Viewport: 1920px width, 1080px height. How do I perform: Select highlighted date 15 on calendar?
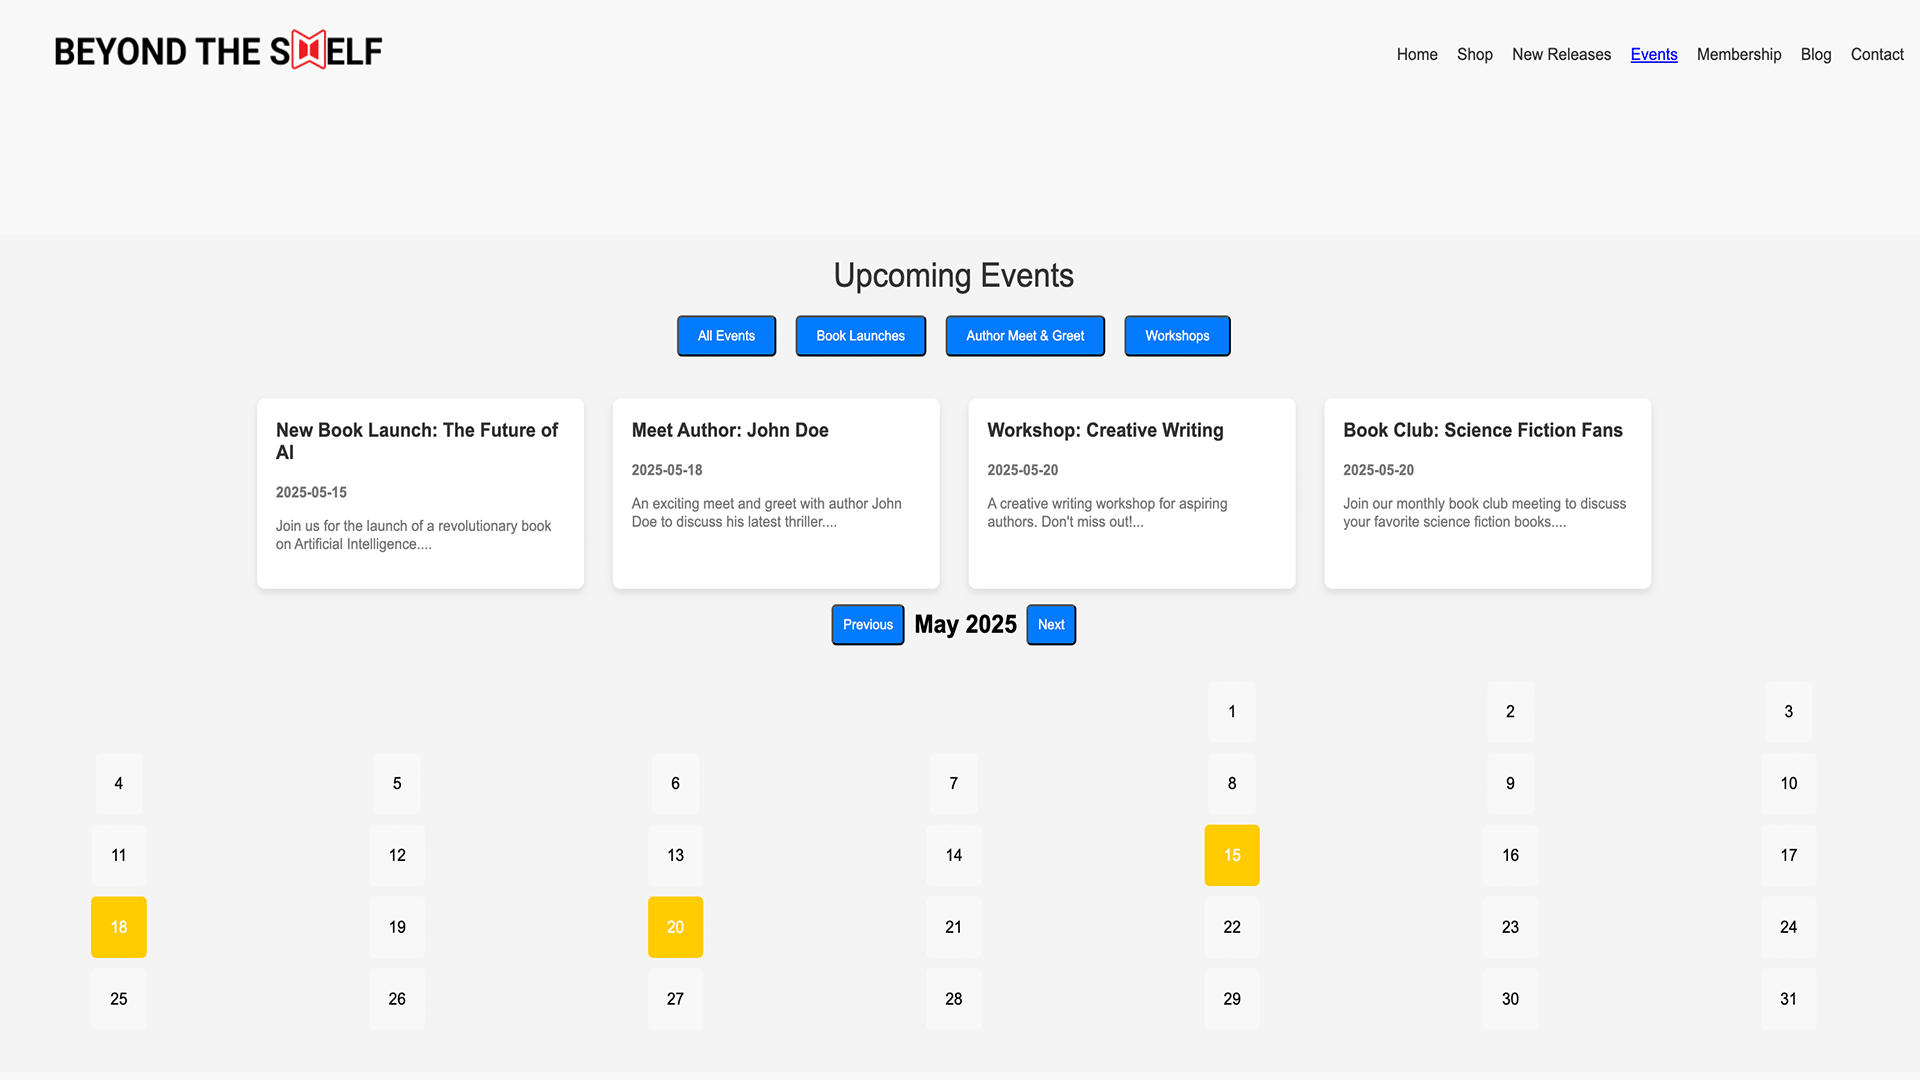[1231, 855]
